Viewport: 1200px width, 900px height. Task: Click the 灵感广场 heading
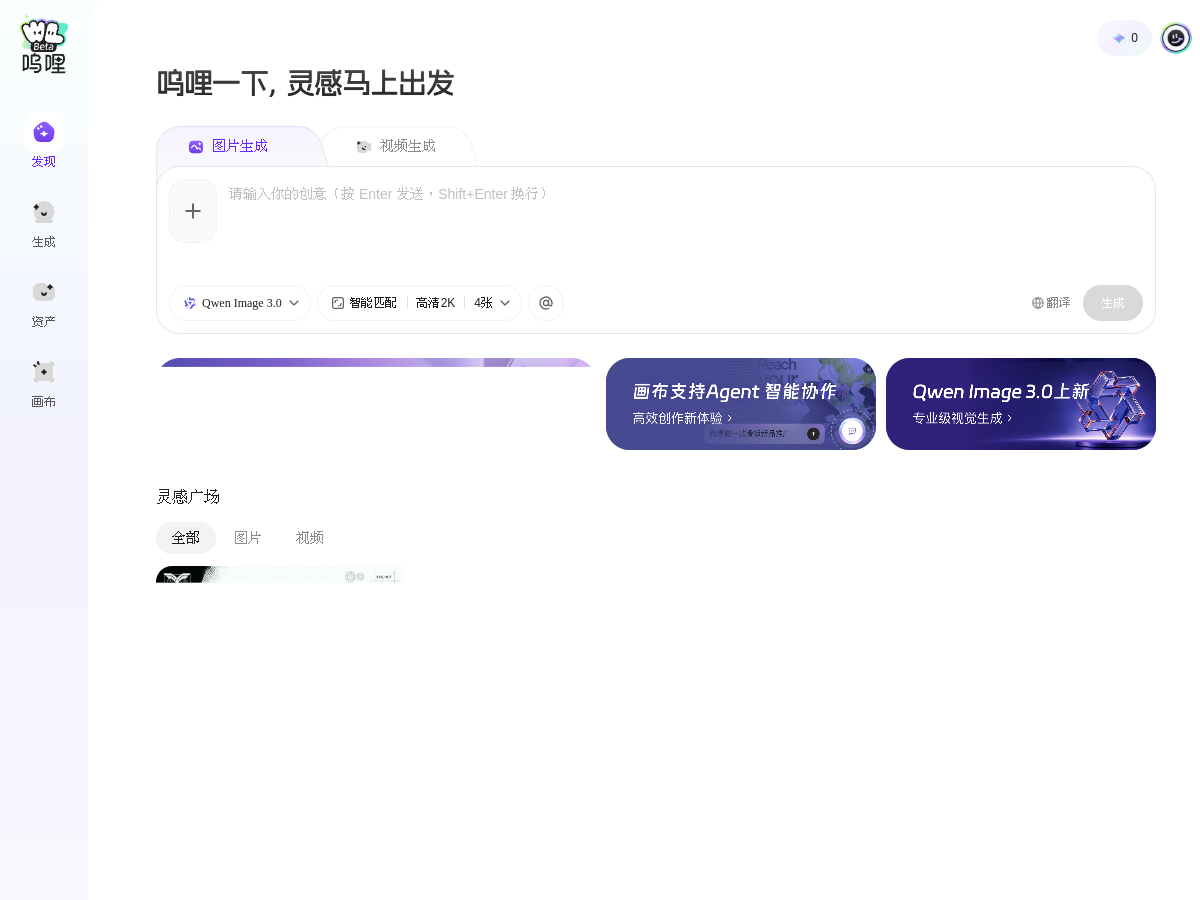coord(188,497)
